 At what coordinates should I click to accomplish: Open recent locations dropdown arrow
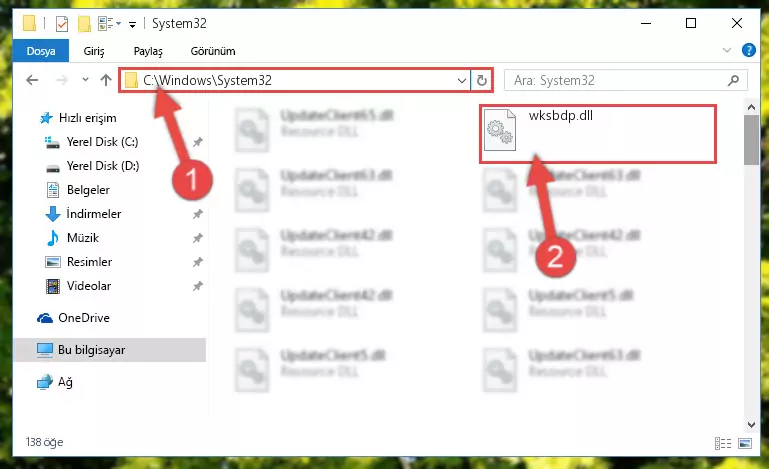coord(85,79)
